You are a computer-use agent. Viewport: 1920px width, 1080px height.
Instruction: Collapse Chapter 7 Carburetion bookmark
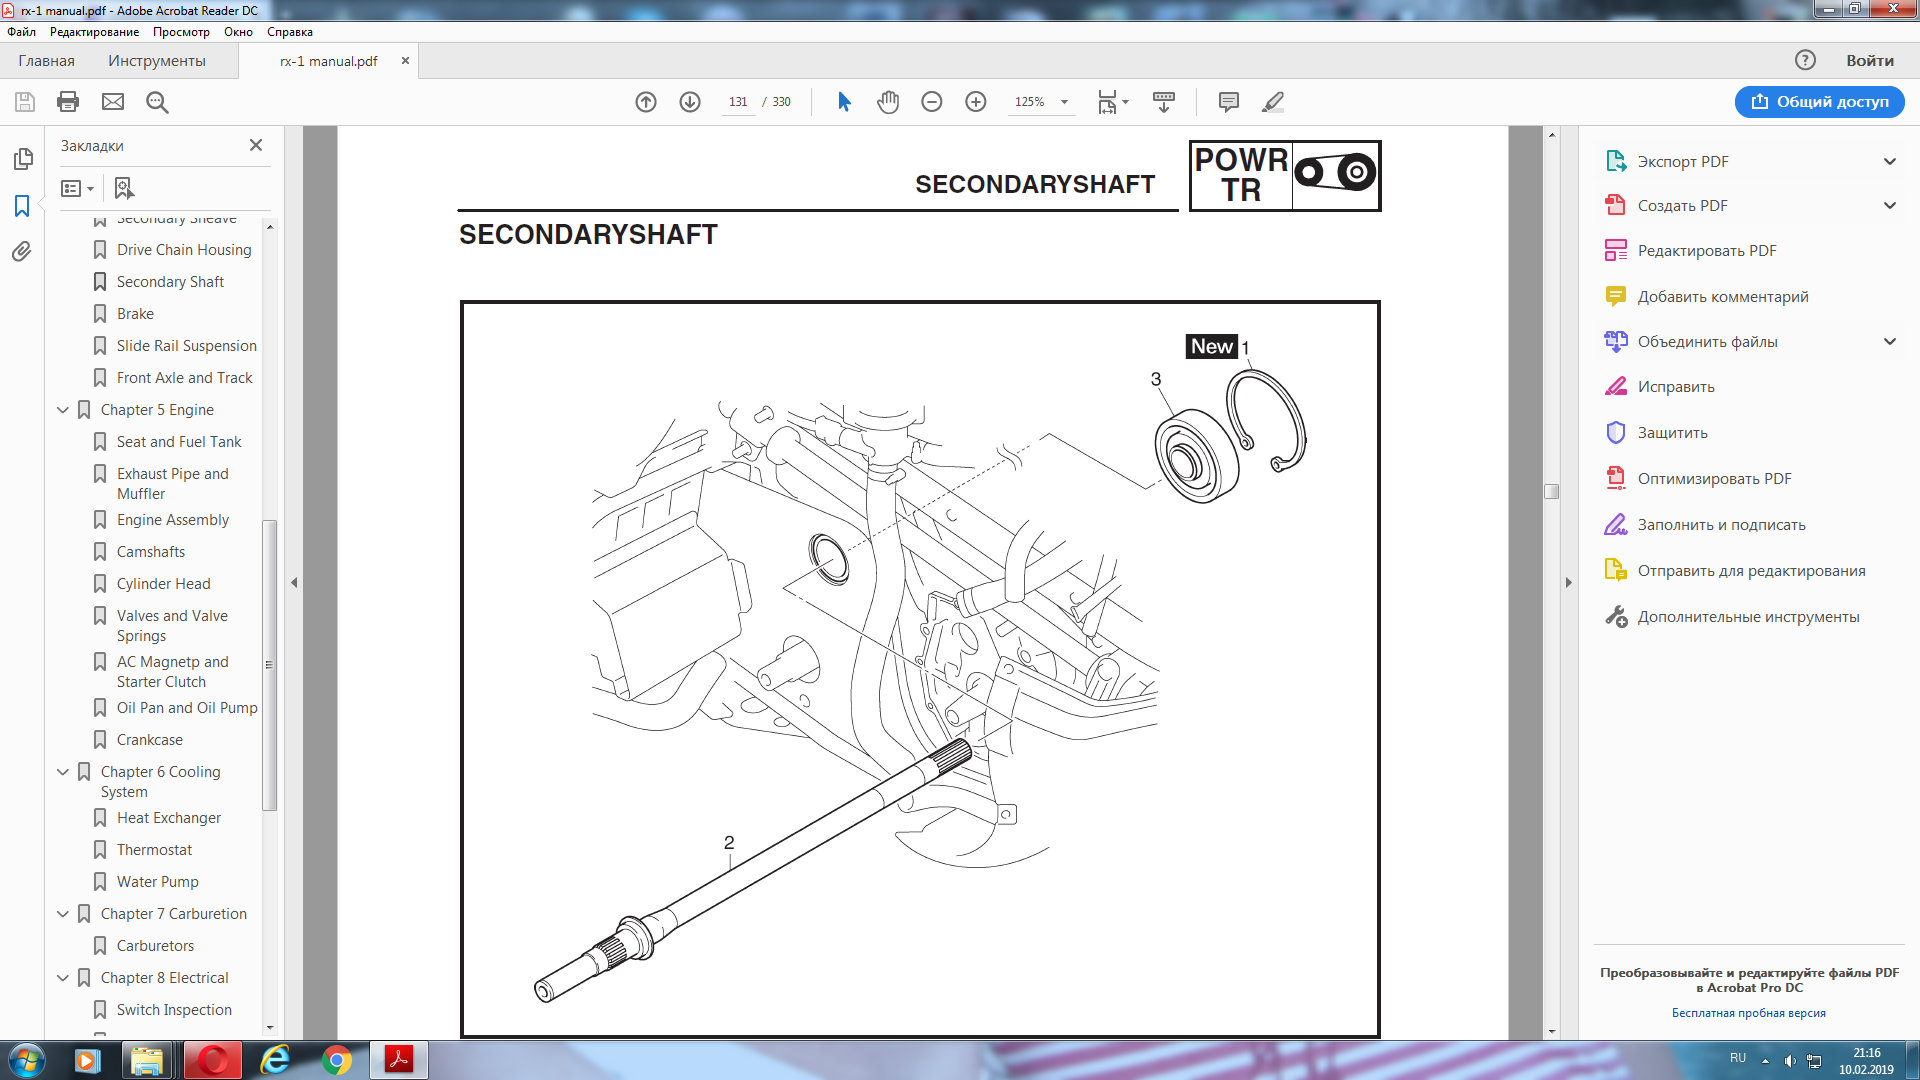tap(63, 914)
